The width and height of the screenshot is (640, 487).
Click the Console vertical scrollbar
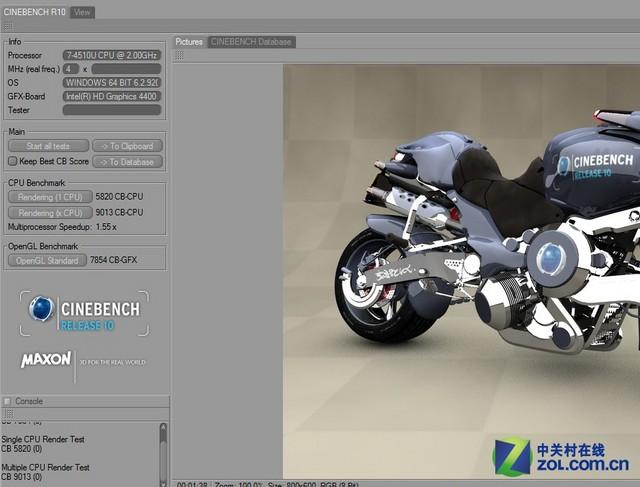pos(163,450)
